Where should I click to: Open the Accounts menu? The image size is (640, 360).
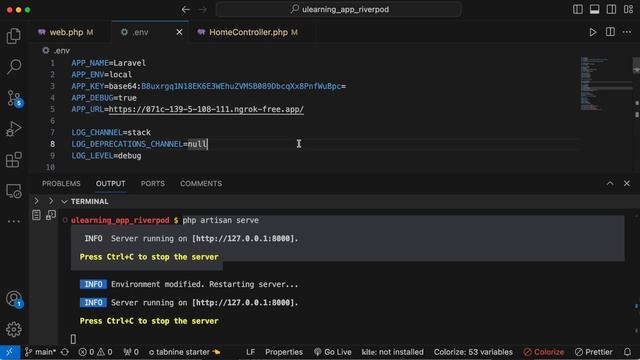(x=14, y=299)
